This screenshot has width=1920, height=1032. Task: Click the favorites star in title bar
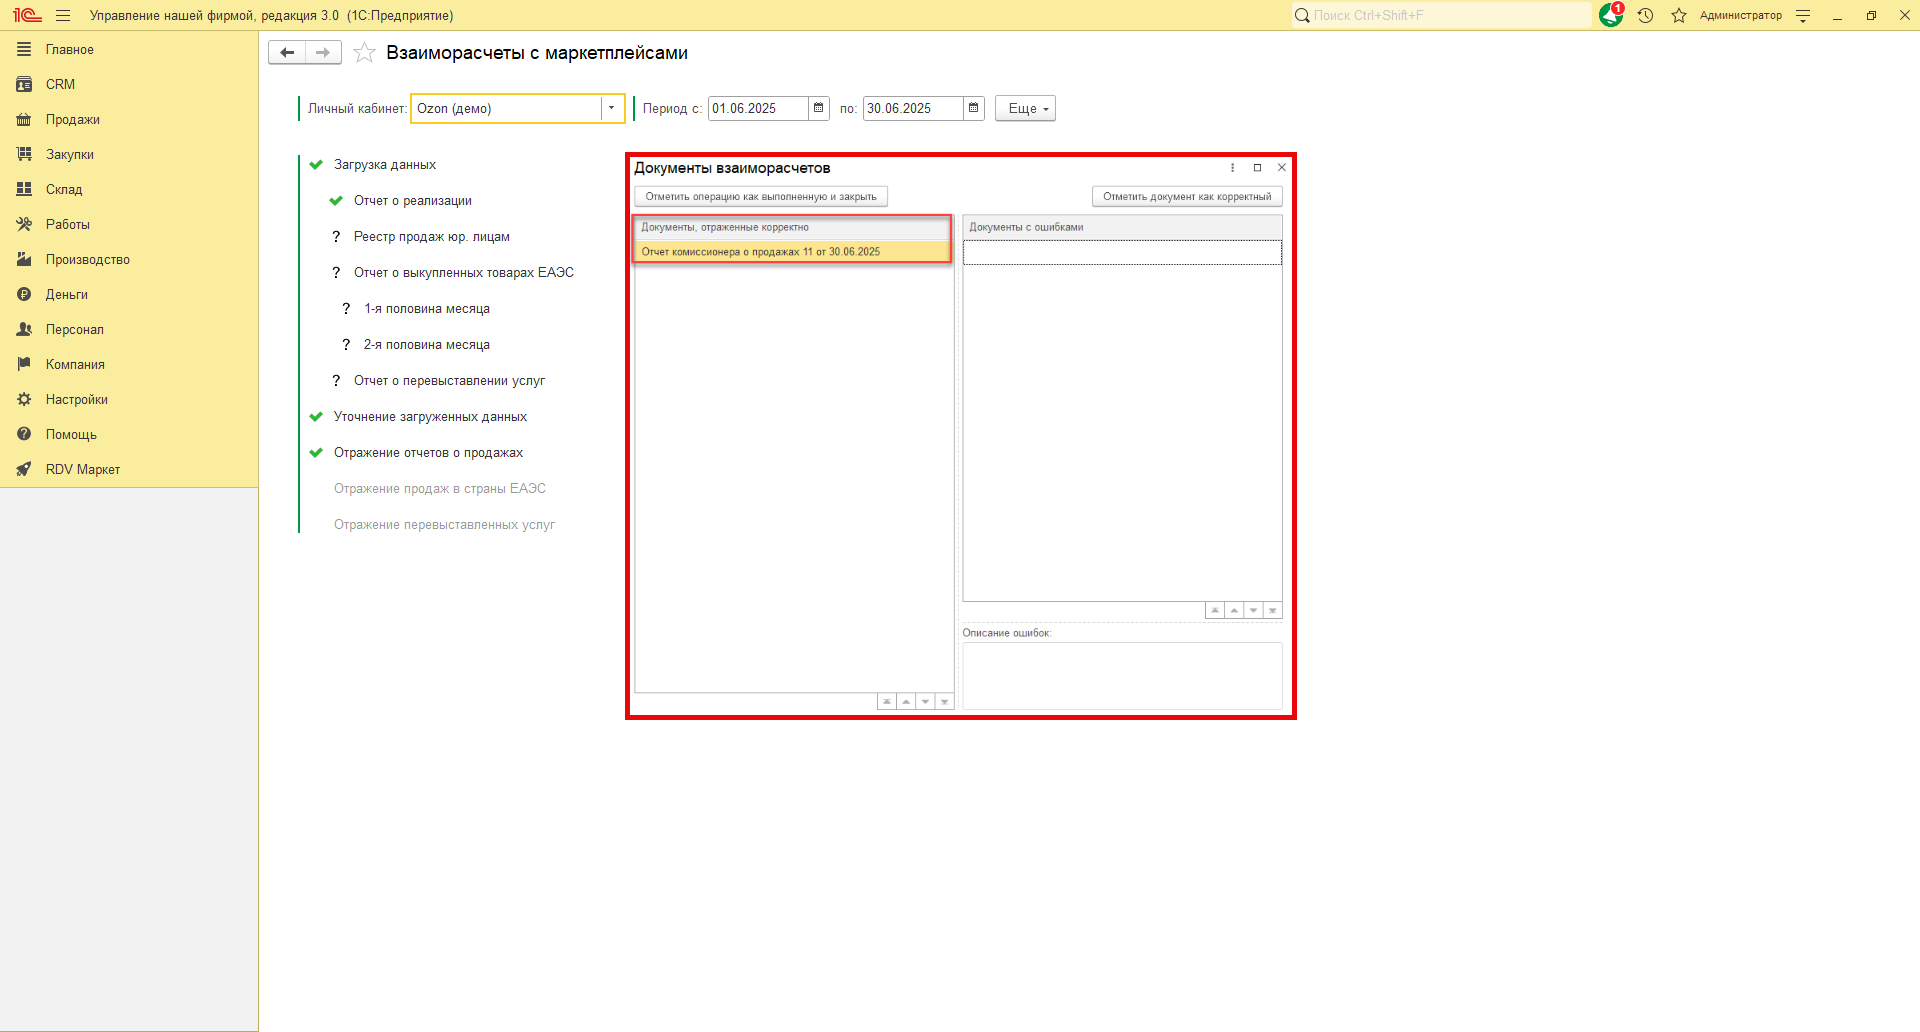point(1679,15)
